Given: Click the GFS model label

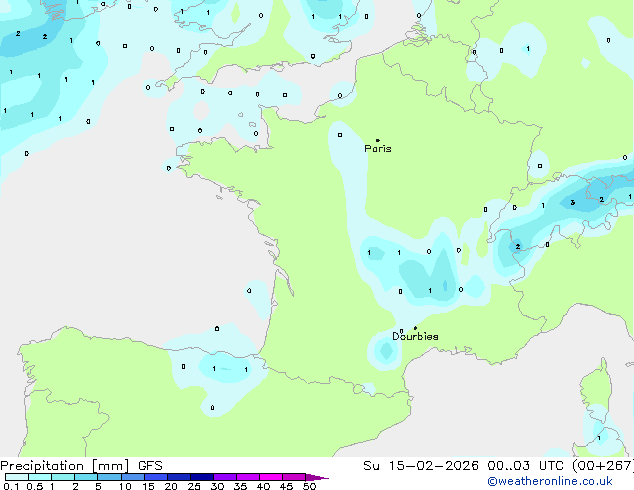Looking at the screenshot, I should (150, 466).
